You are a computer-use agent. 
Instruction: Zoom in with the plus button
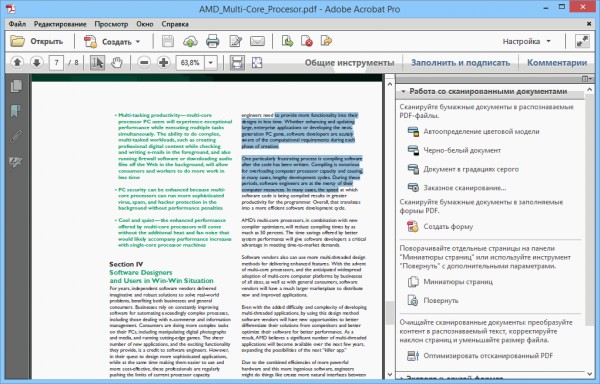click(x=163, y=62)
